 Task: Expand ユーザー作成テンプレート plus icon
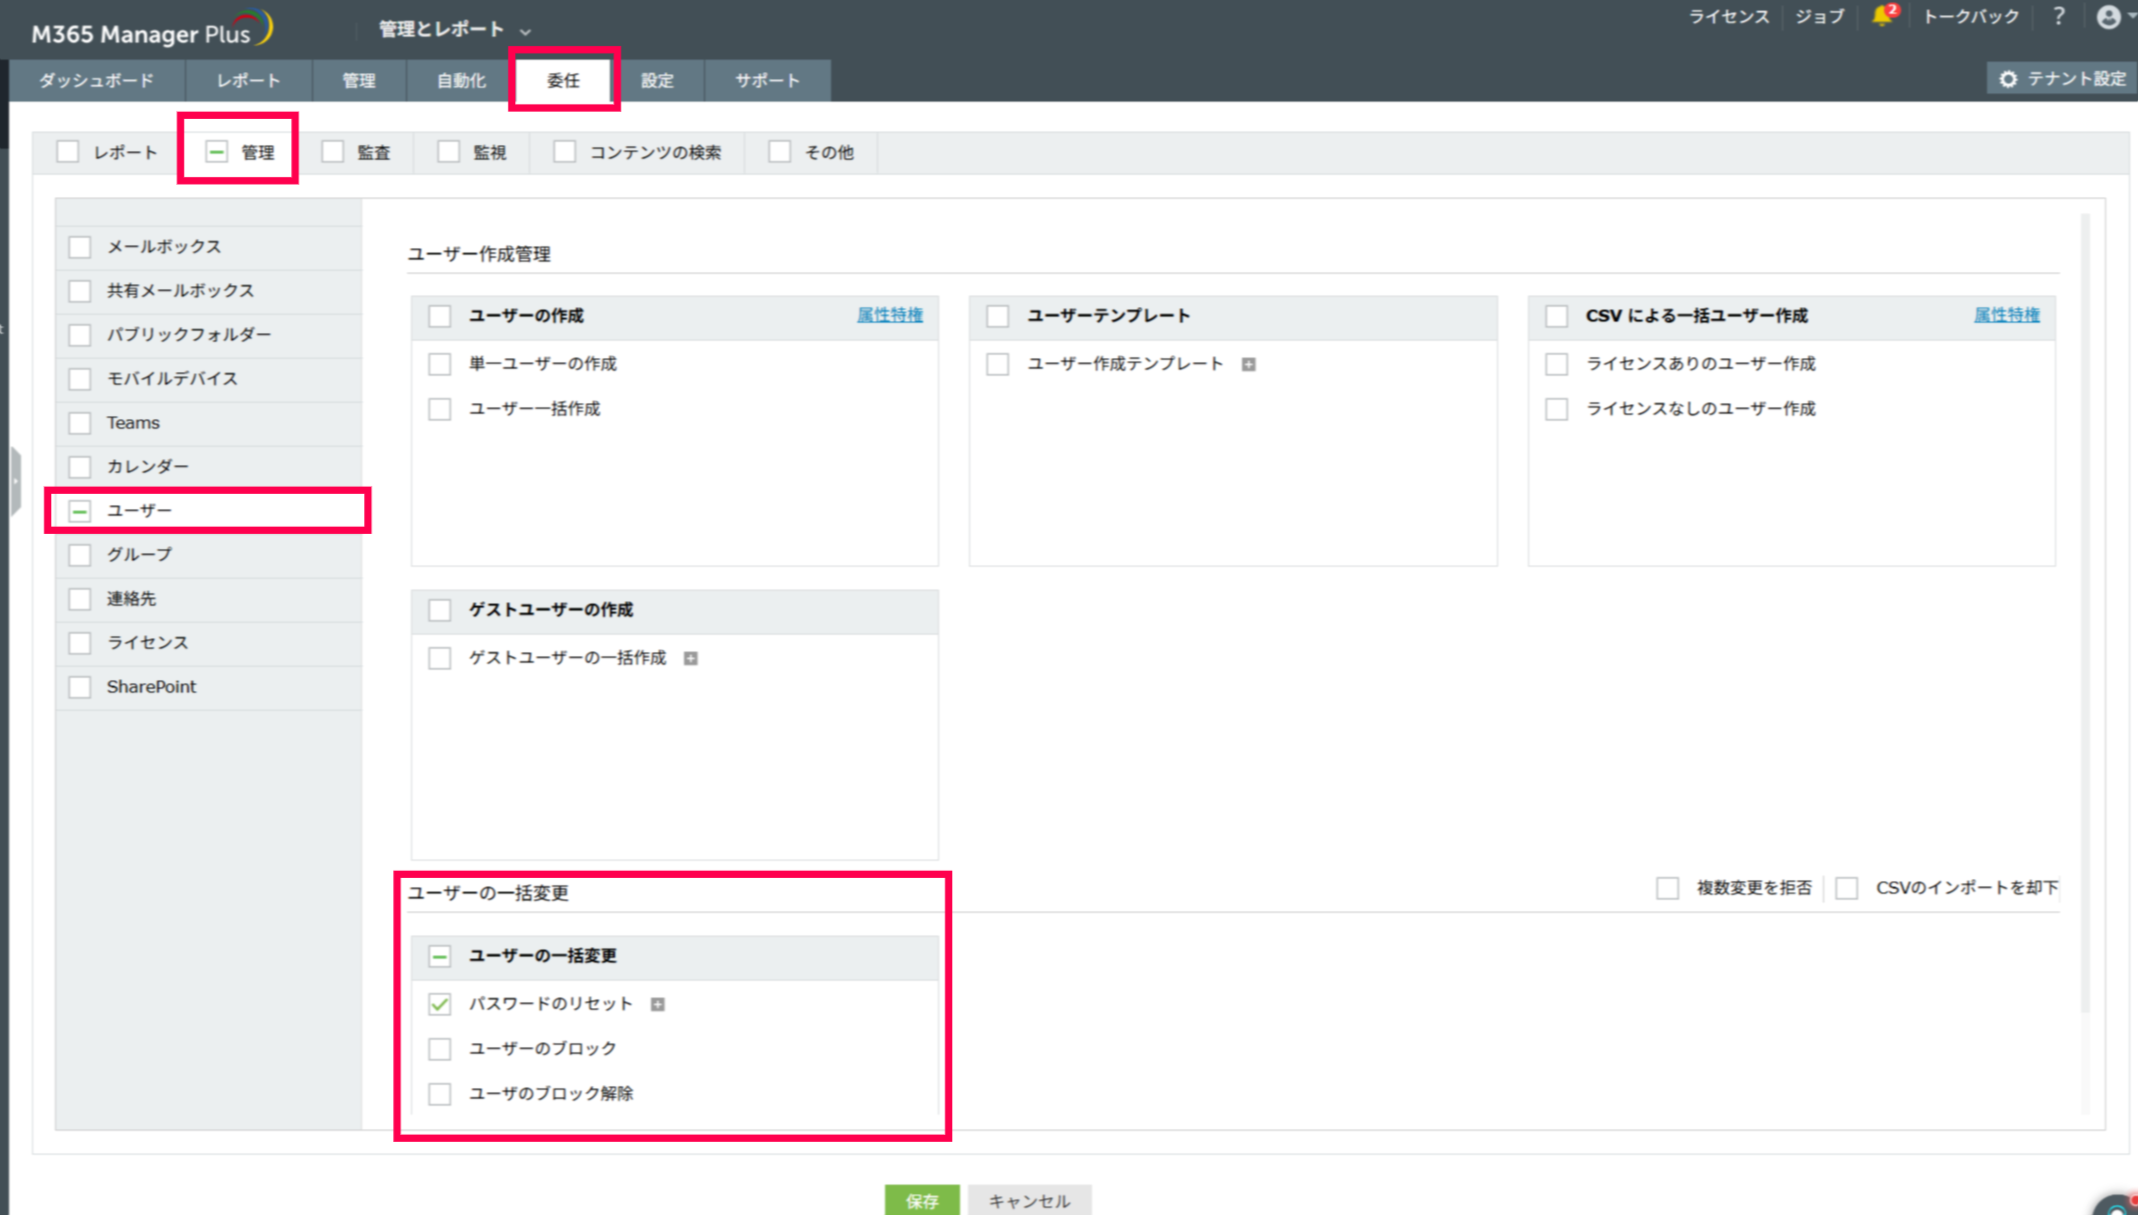coord(1249,365)
